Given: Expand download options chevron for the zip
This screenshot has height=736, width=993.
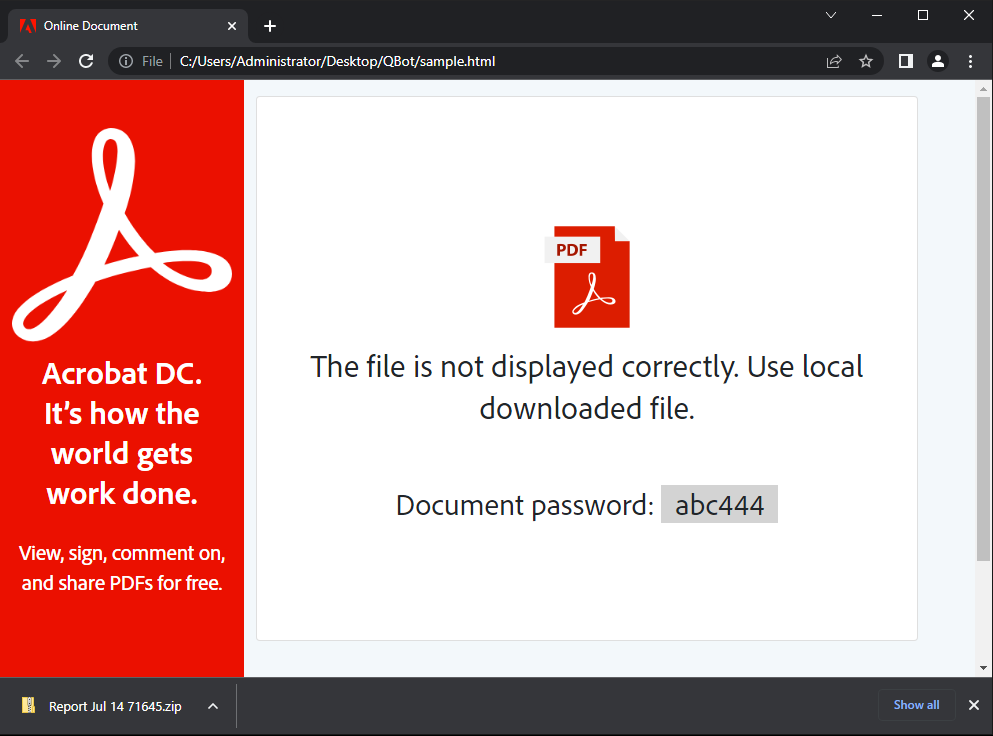Looking at the screenshot, I should pos(213,706).
